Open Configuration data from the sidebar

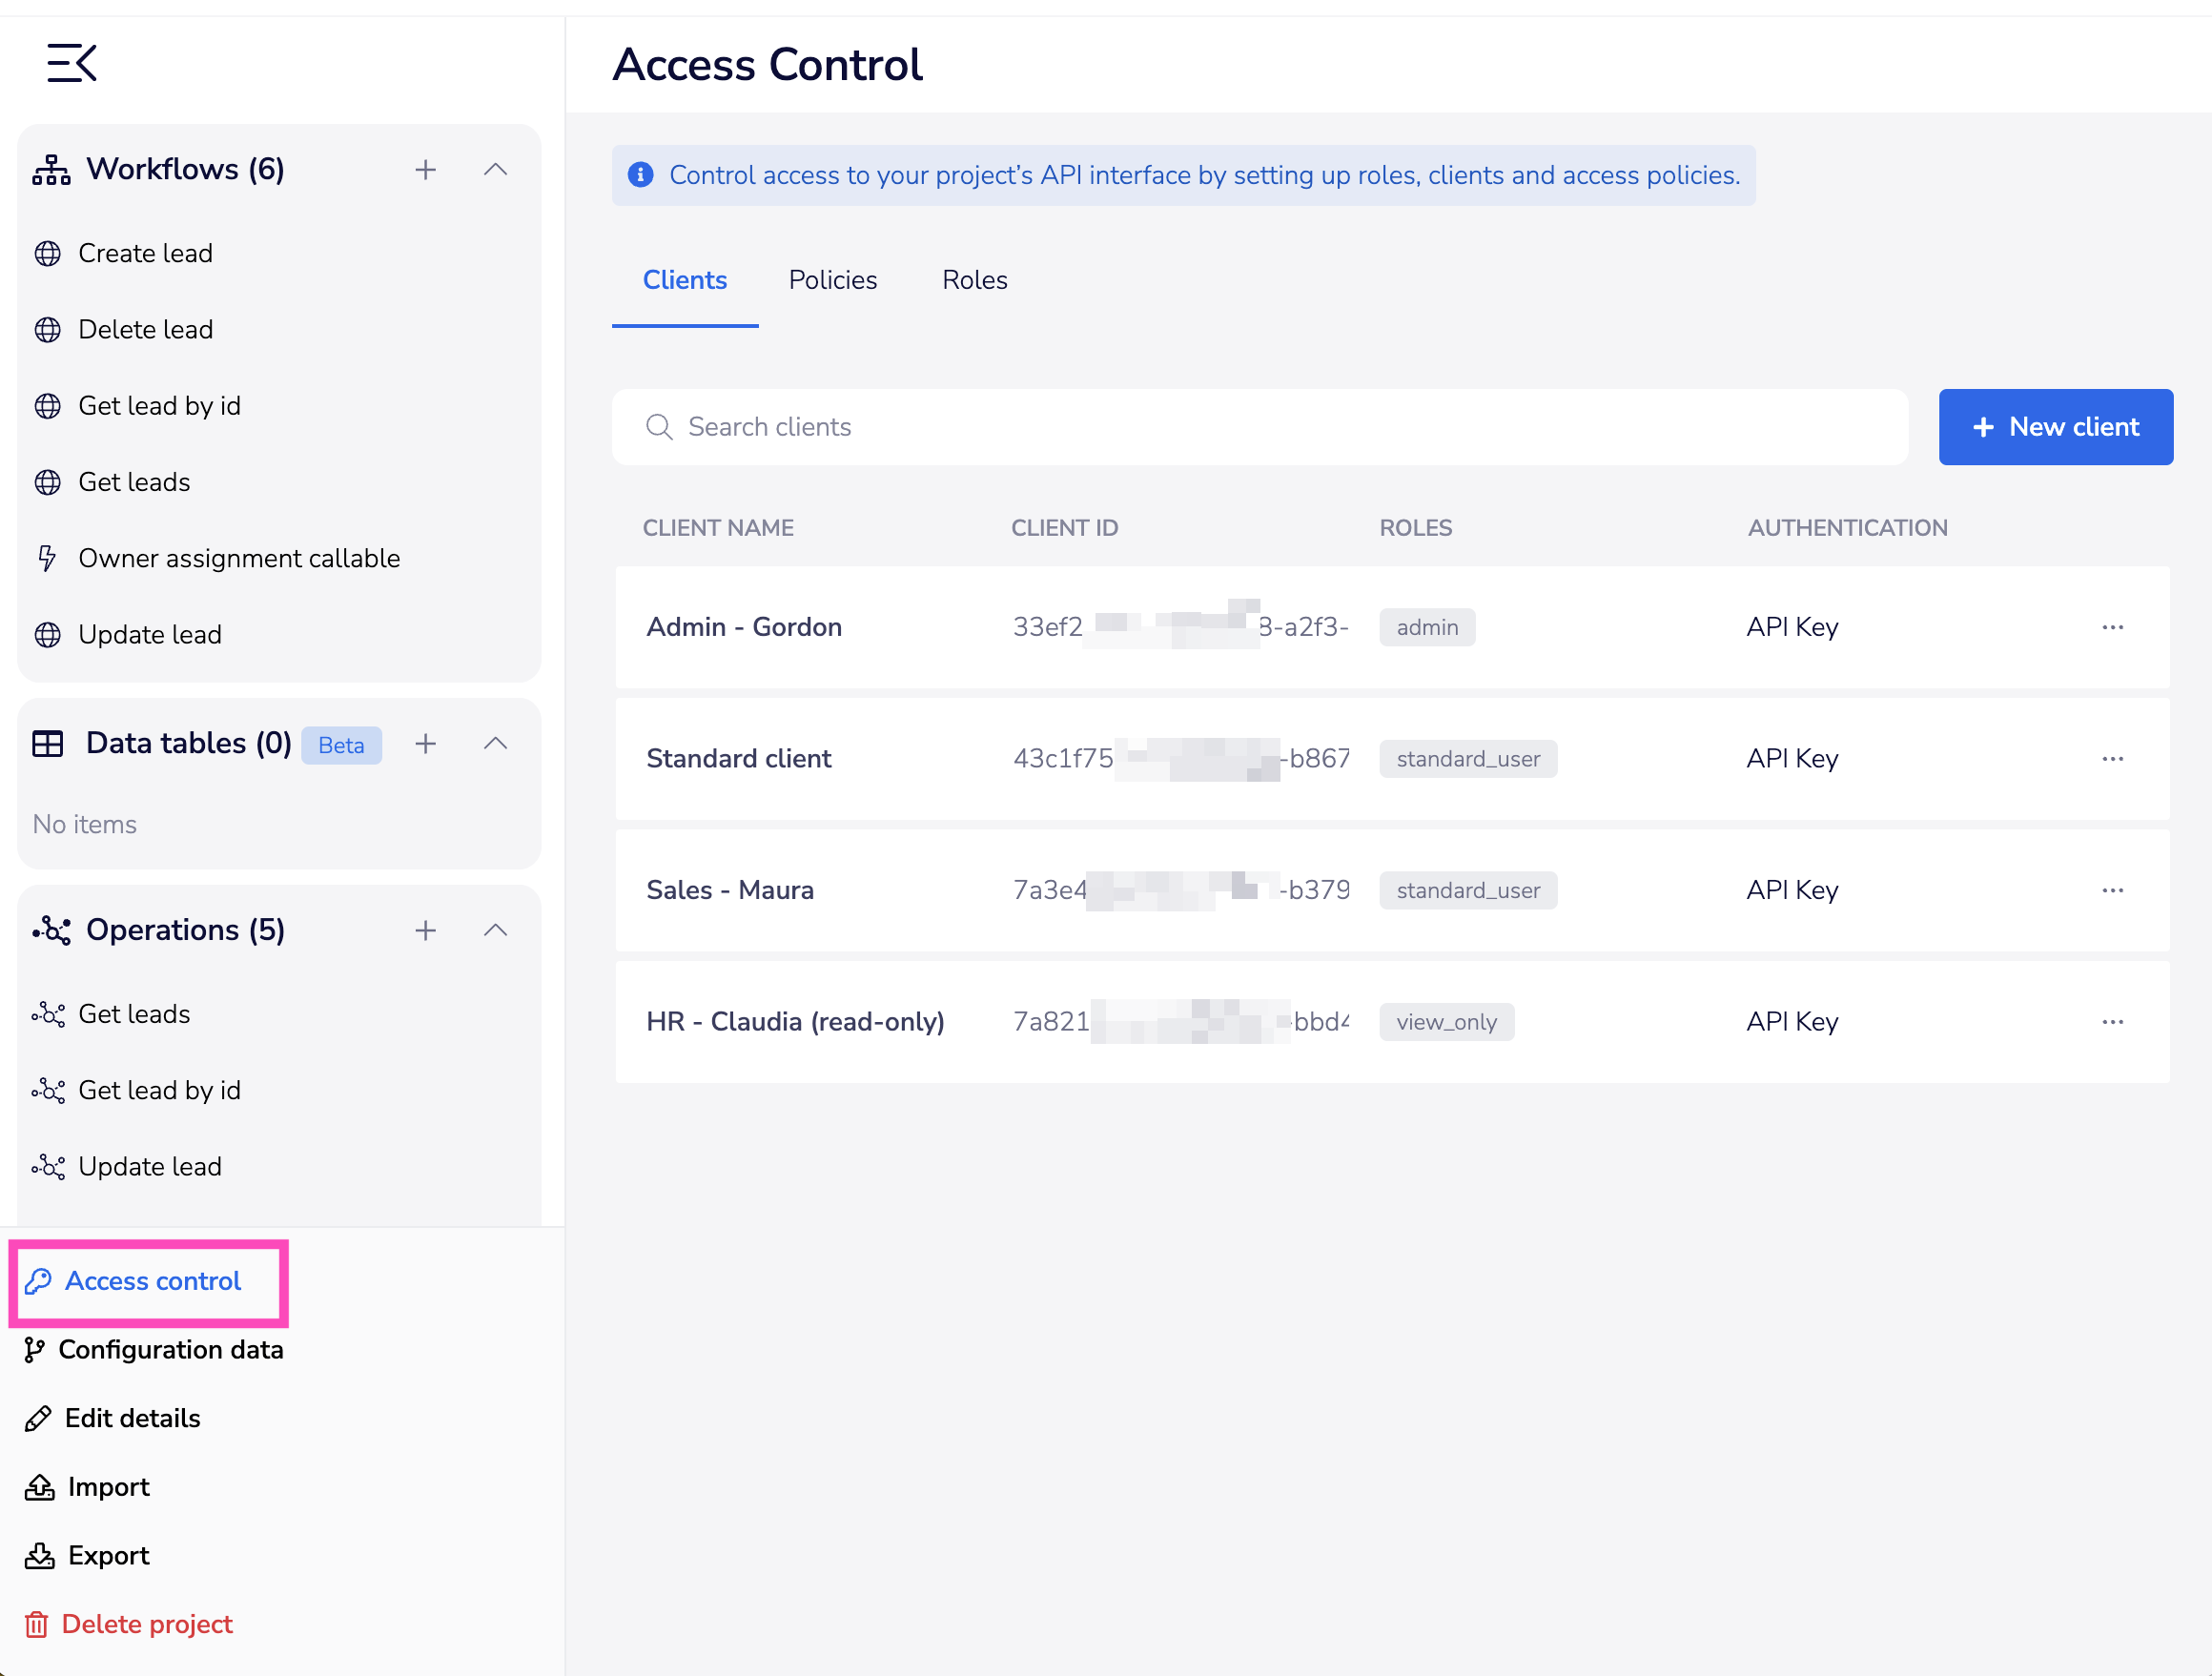(171, 1349)
